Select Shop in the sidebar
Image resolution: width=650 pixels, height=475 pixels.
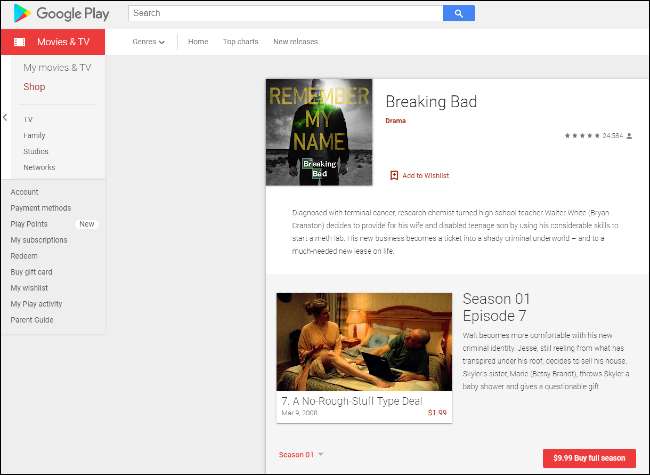(34, 87)
